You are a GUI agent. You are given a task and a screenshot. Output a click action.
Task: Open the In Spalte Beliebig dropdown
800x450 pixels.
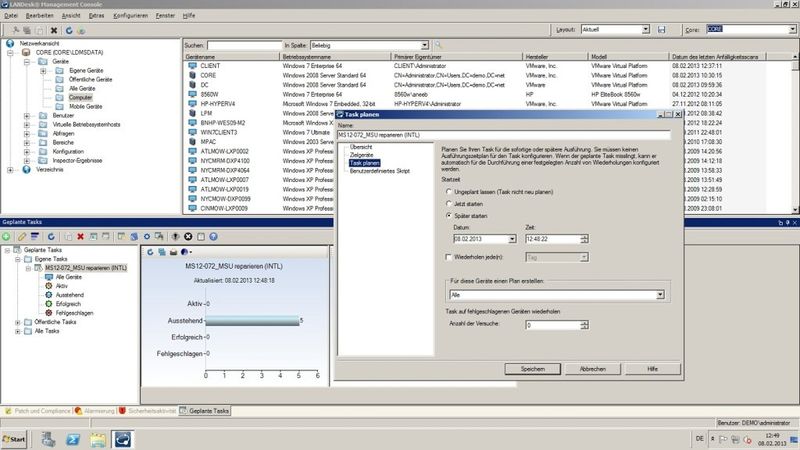click(424, 45)
